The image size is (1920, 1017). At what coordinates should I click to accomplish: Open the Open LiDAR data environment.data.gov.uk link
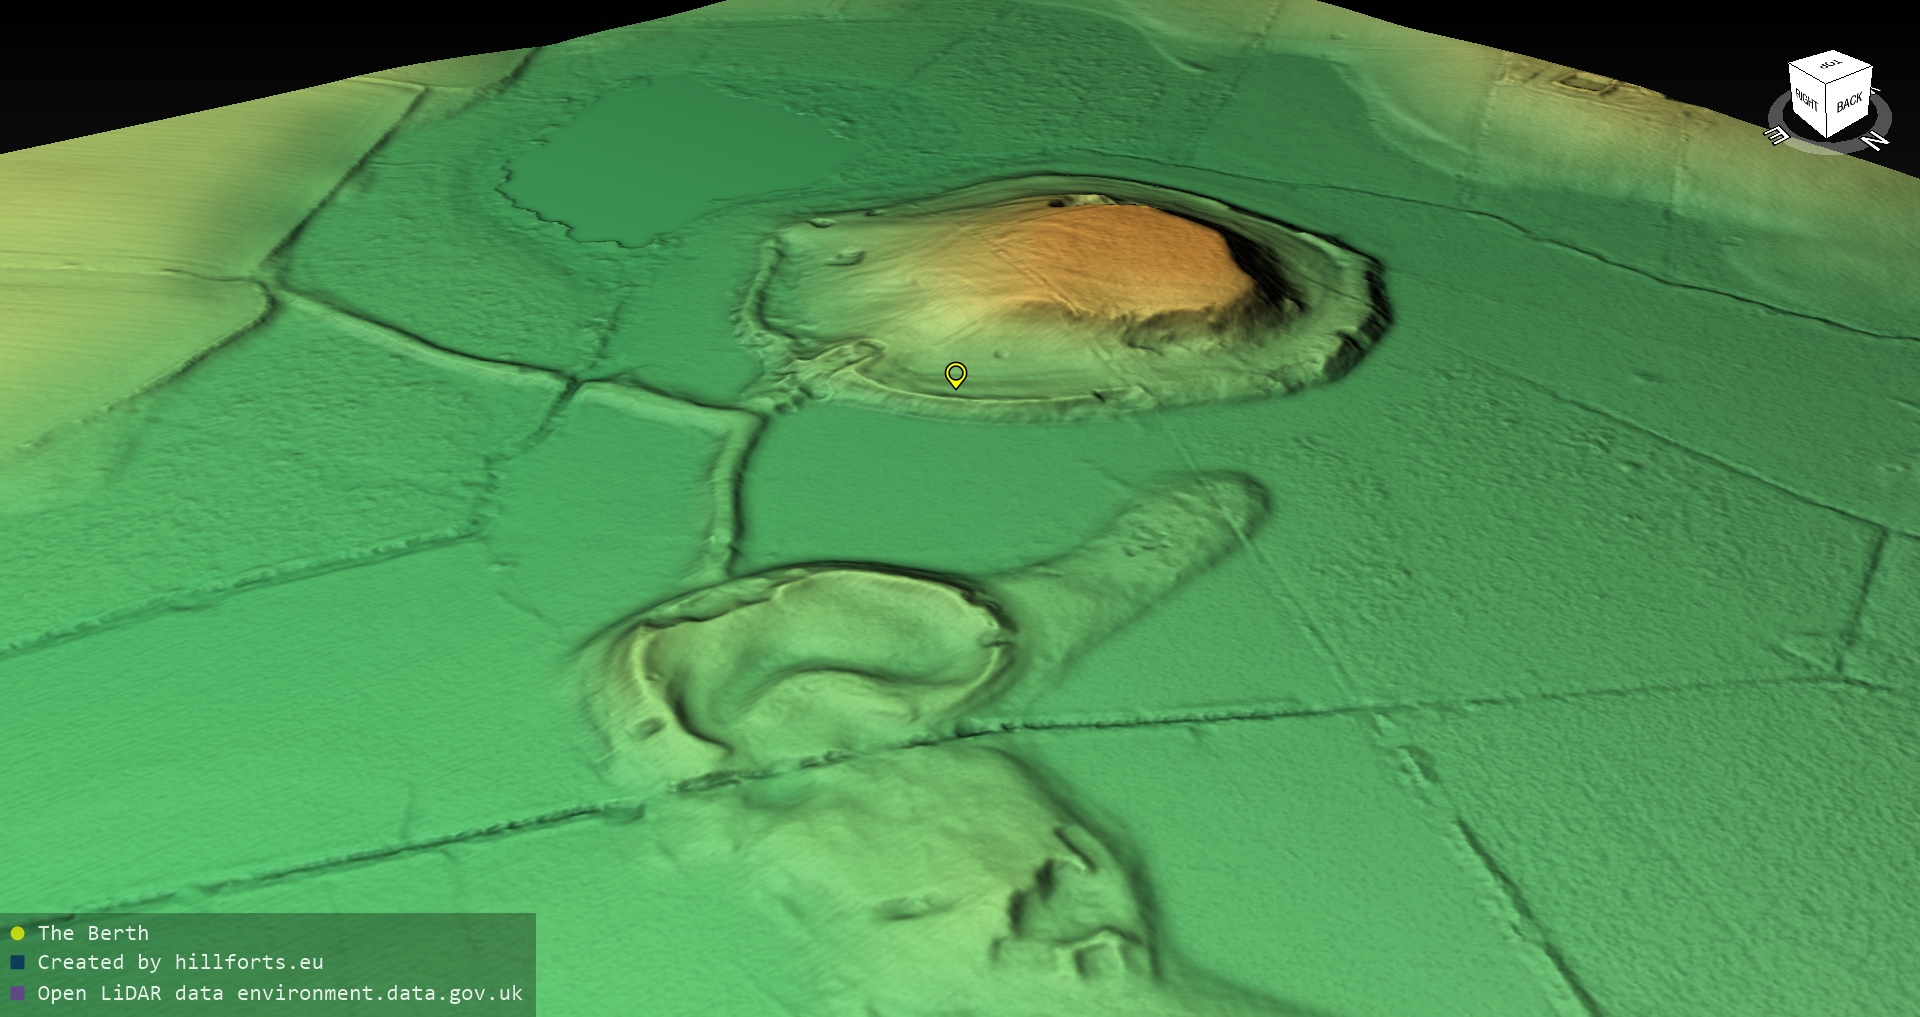[x=280, y=994]
